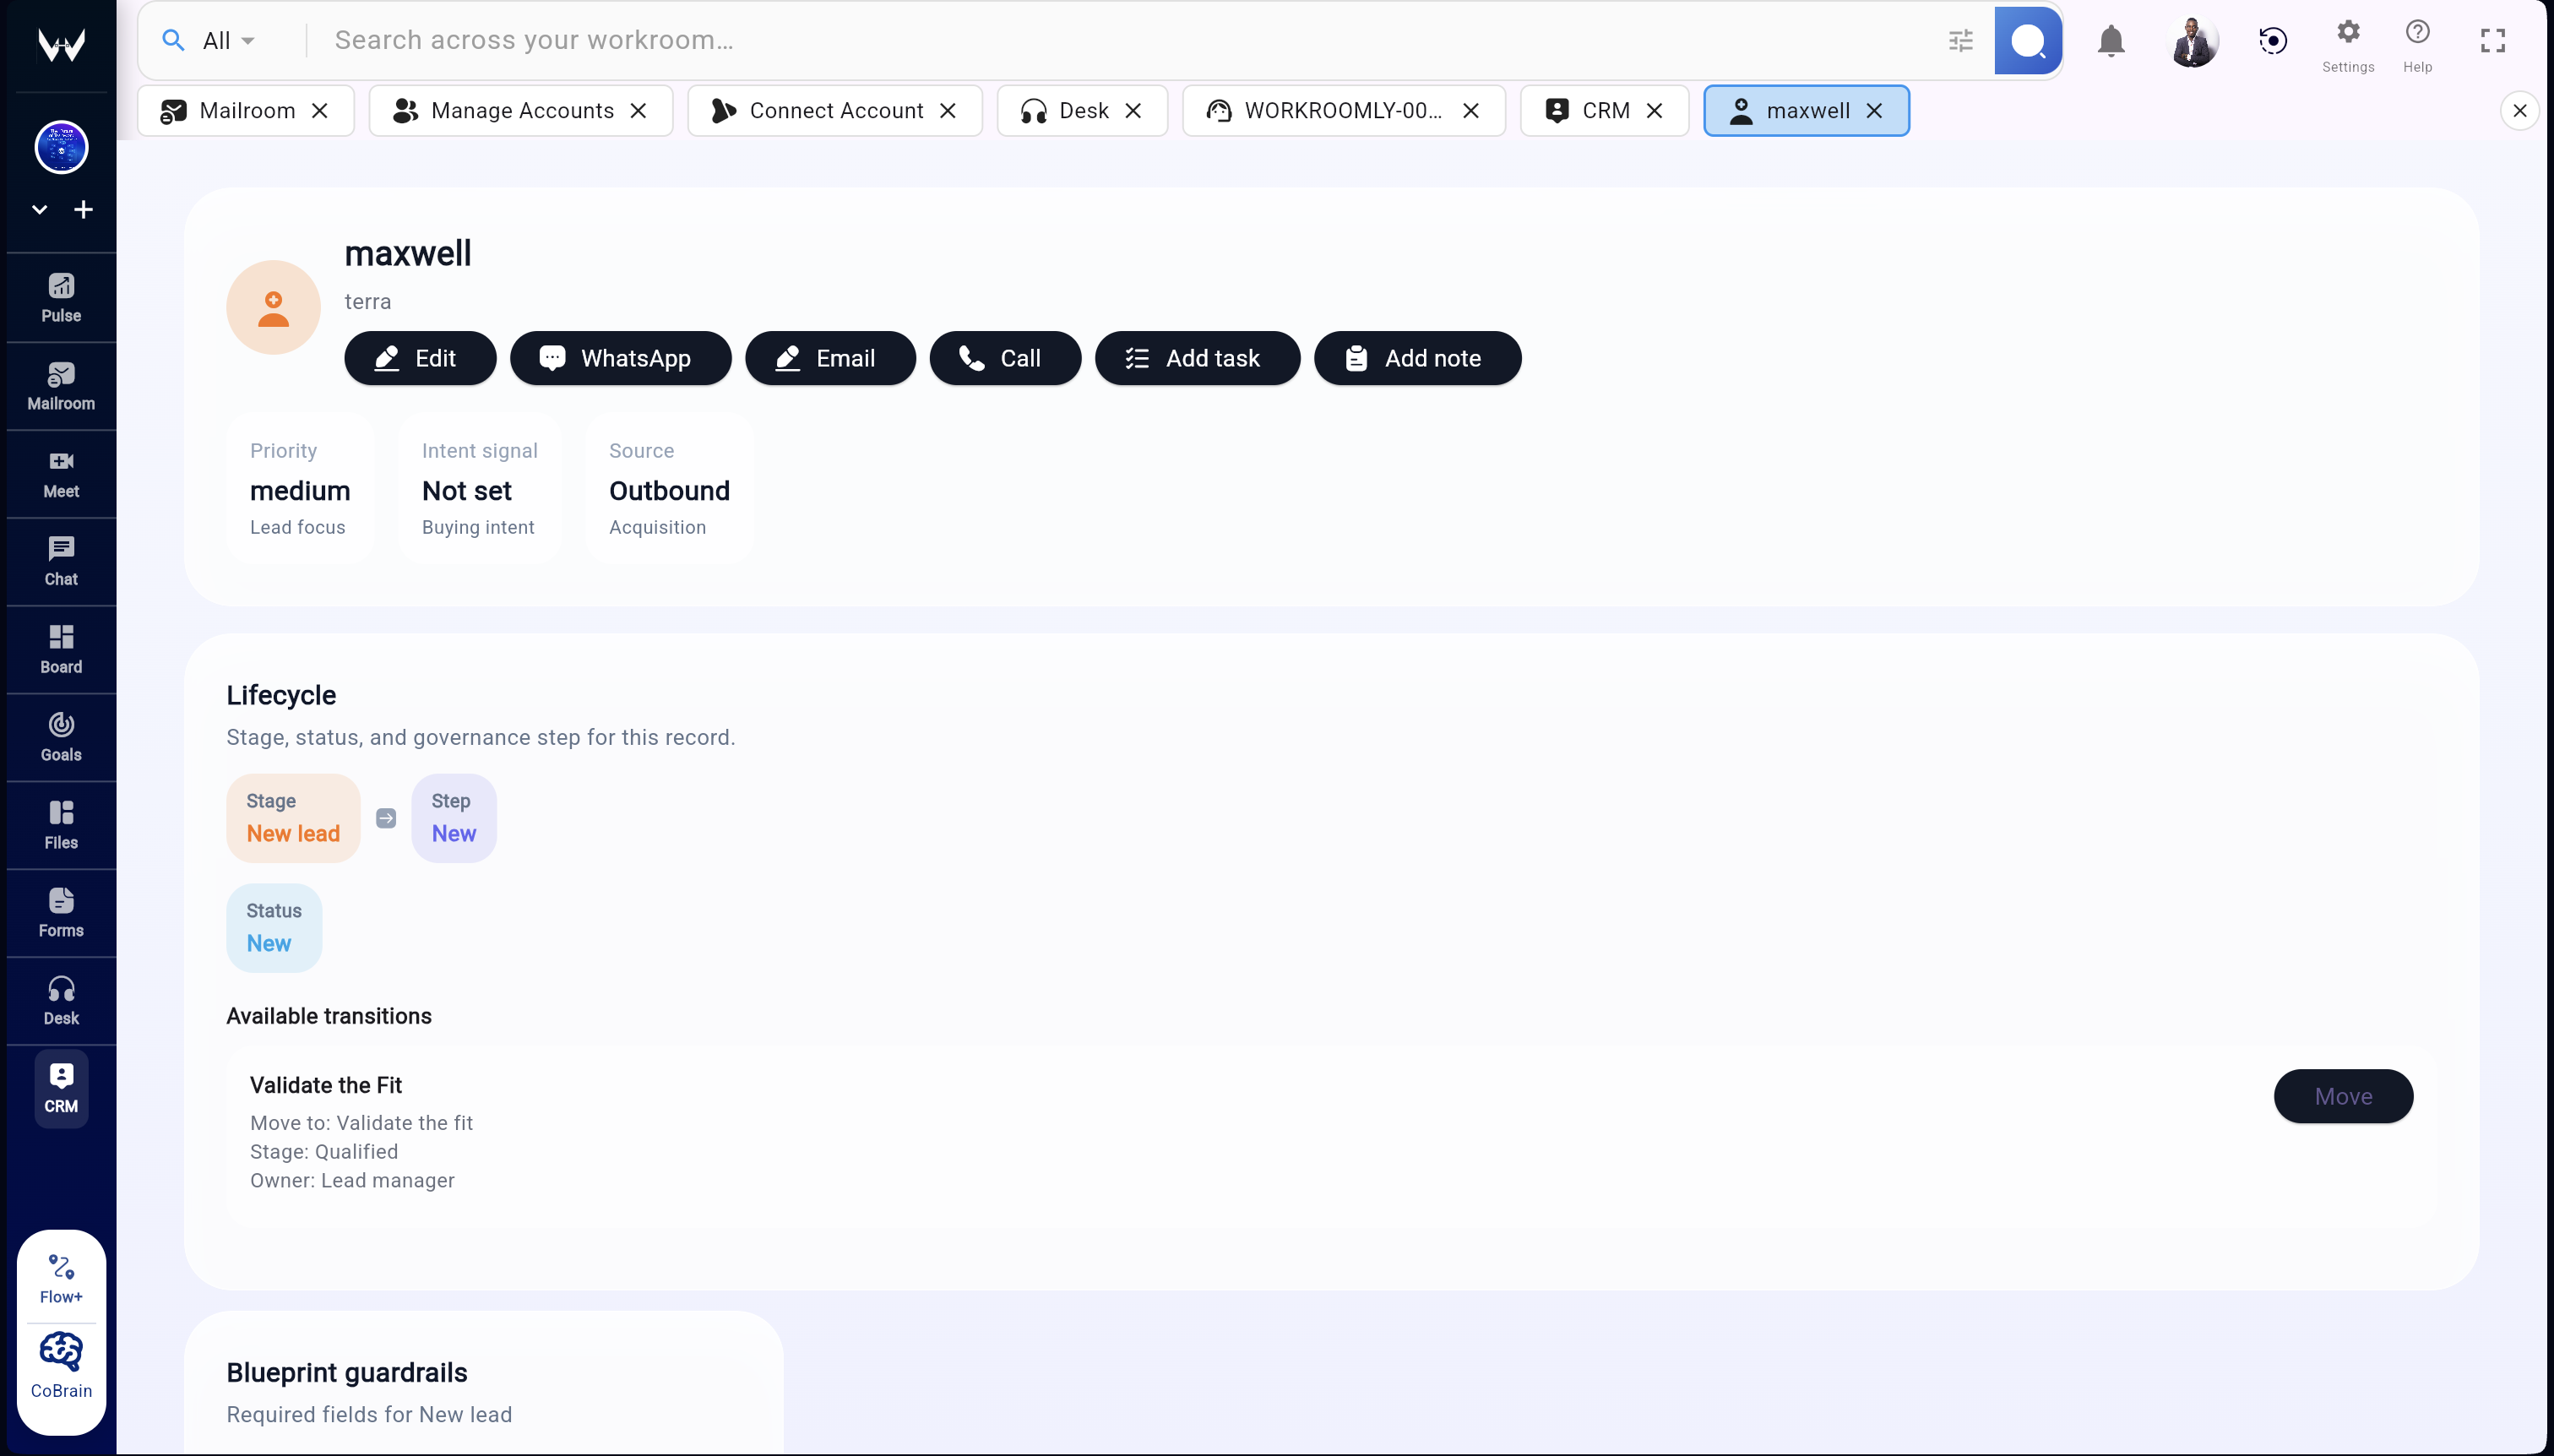
Task: Select the Mailroom icon in the sidebar
Action: [60, 385]
